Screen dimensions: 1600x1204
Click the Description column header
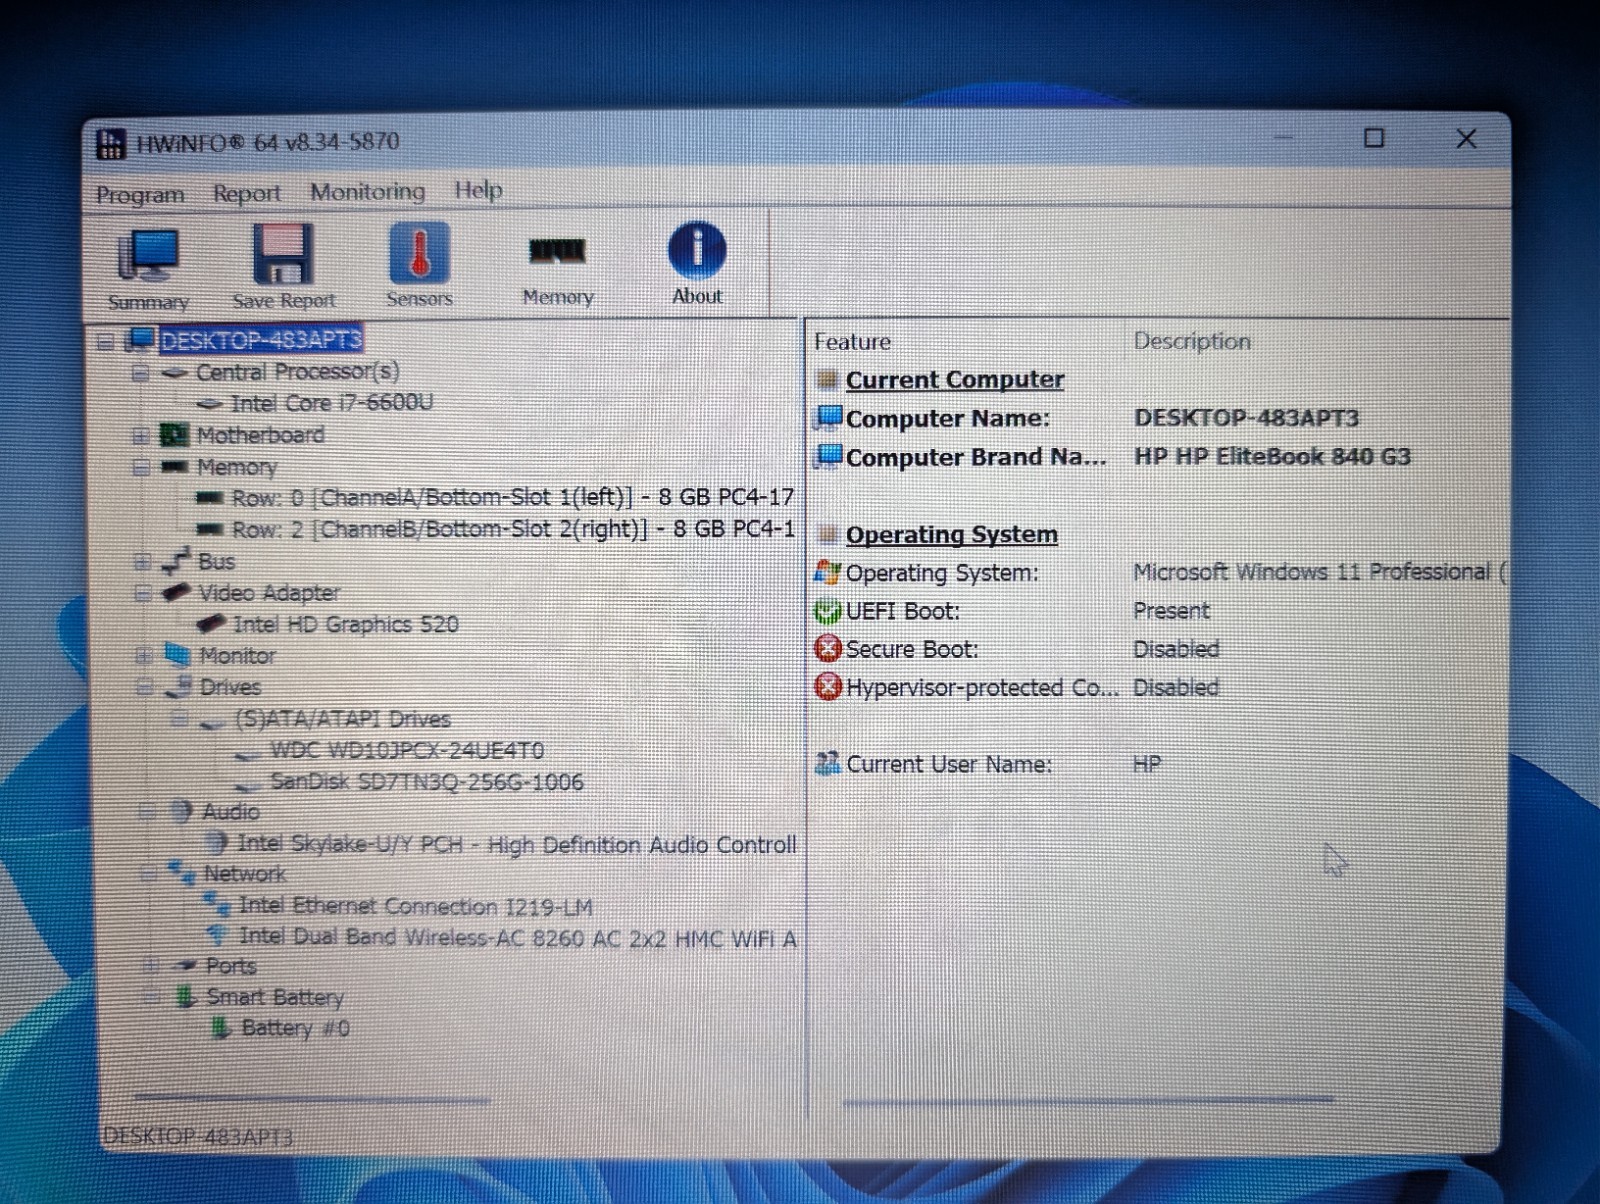pyautogui.click(x=1192, y=341)
